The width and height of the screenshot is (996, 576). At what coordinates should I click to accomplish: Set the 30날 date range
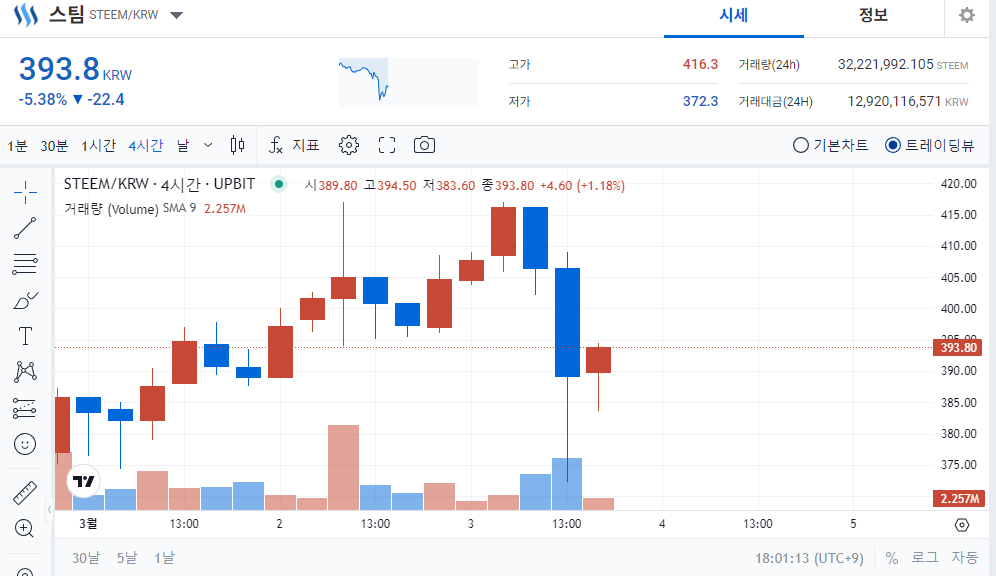coord(86,558)
